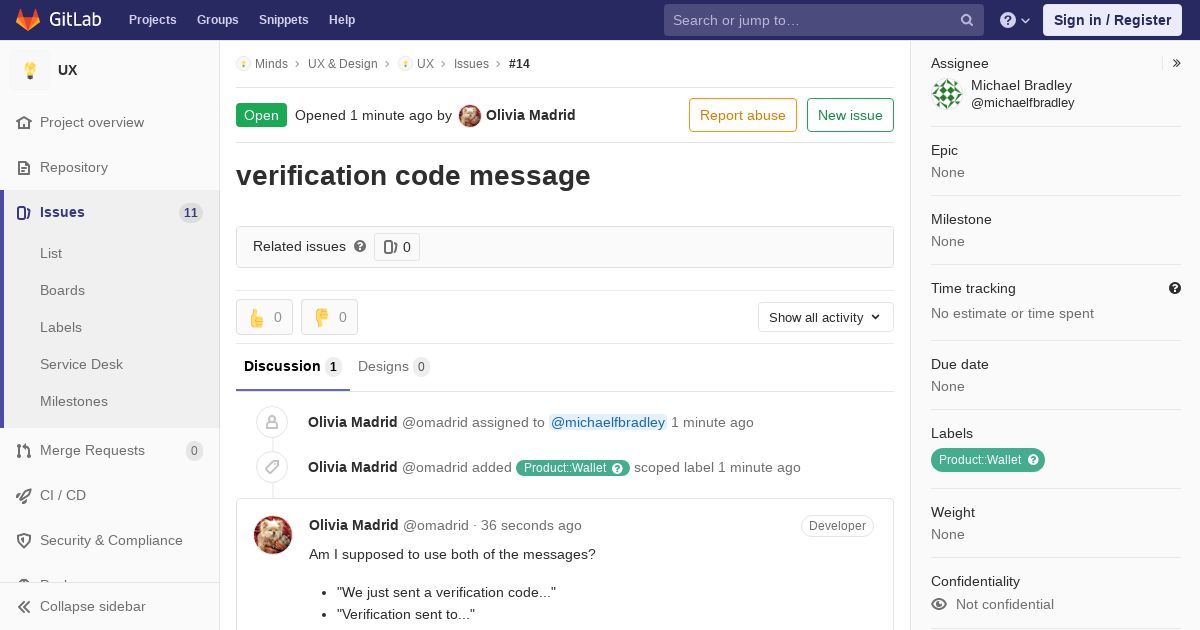Click the Product::Wallet label in activity feed
This screenshot has height=630, width=1200.
pos(573,467)
